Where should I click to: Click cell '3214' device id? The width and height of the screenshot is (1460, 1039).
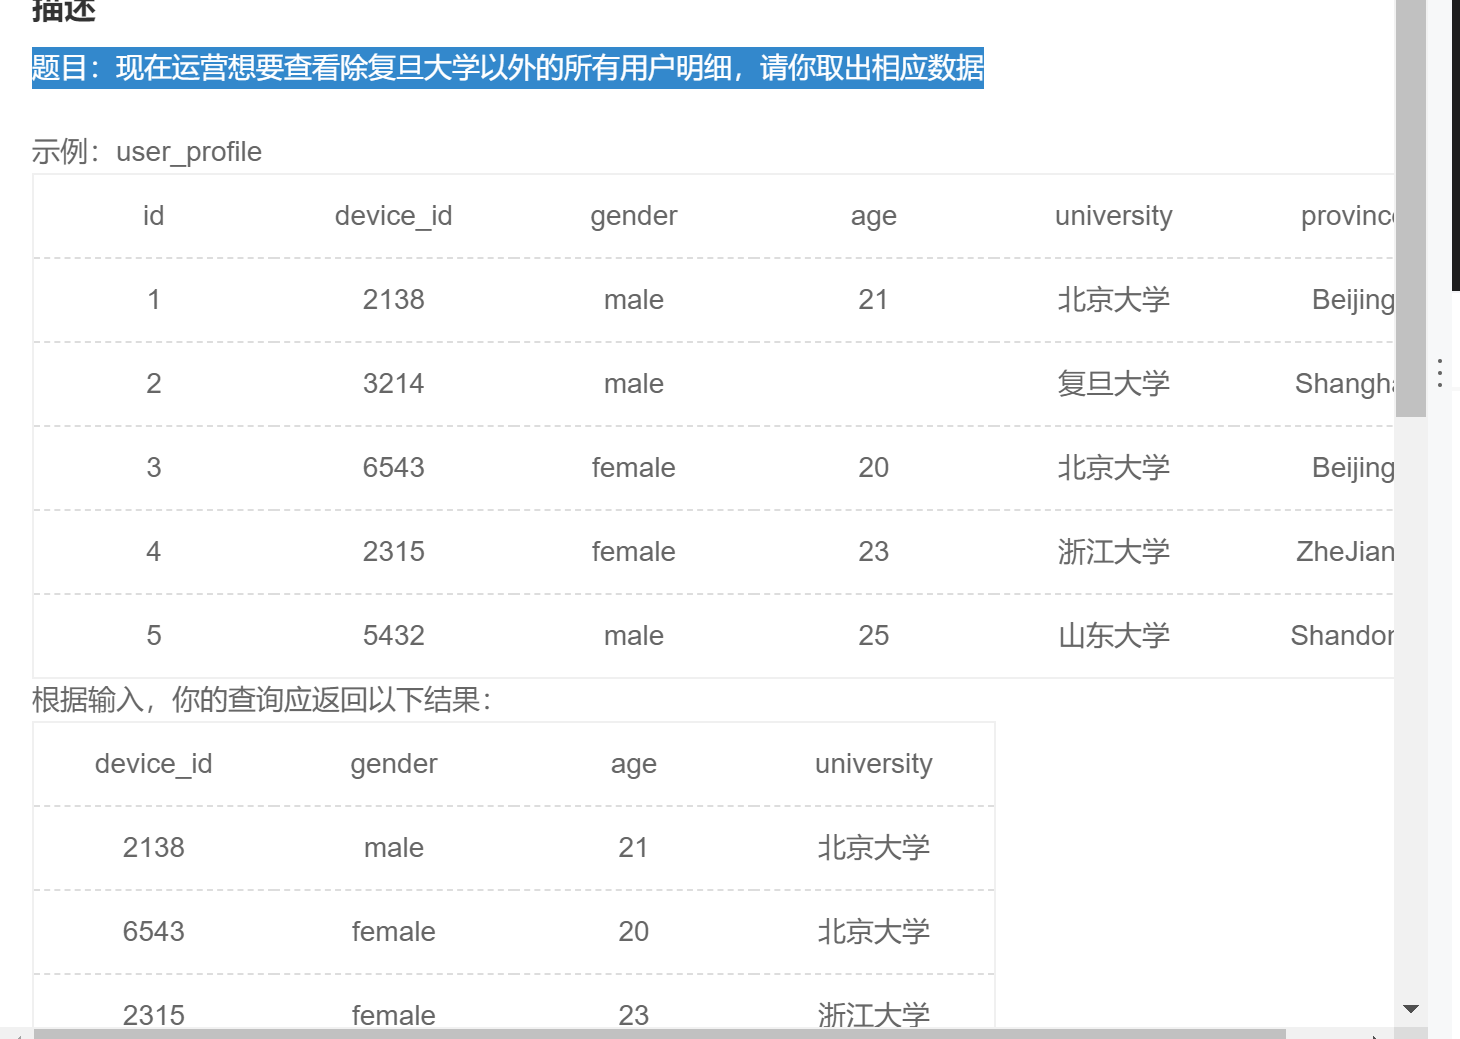[x=393, y=384]
